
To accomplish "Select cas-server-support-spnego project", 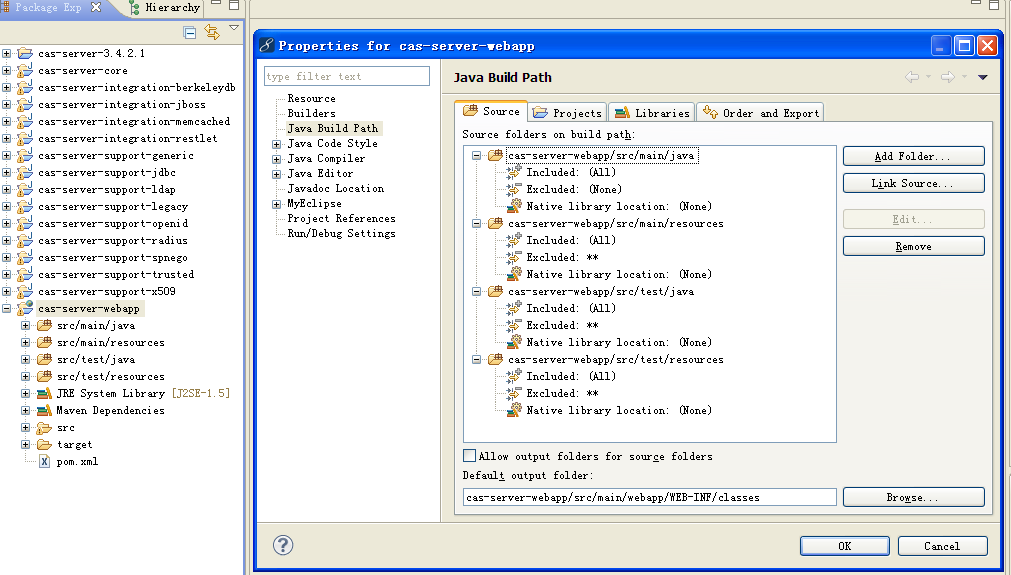I will [x=113, y=257].
